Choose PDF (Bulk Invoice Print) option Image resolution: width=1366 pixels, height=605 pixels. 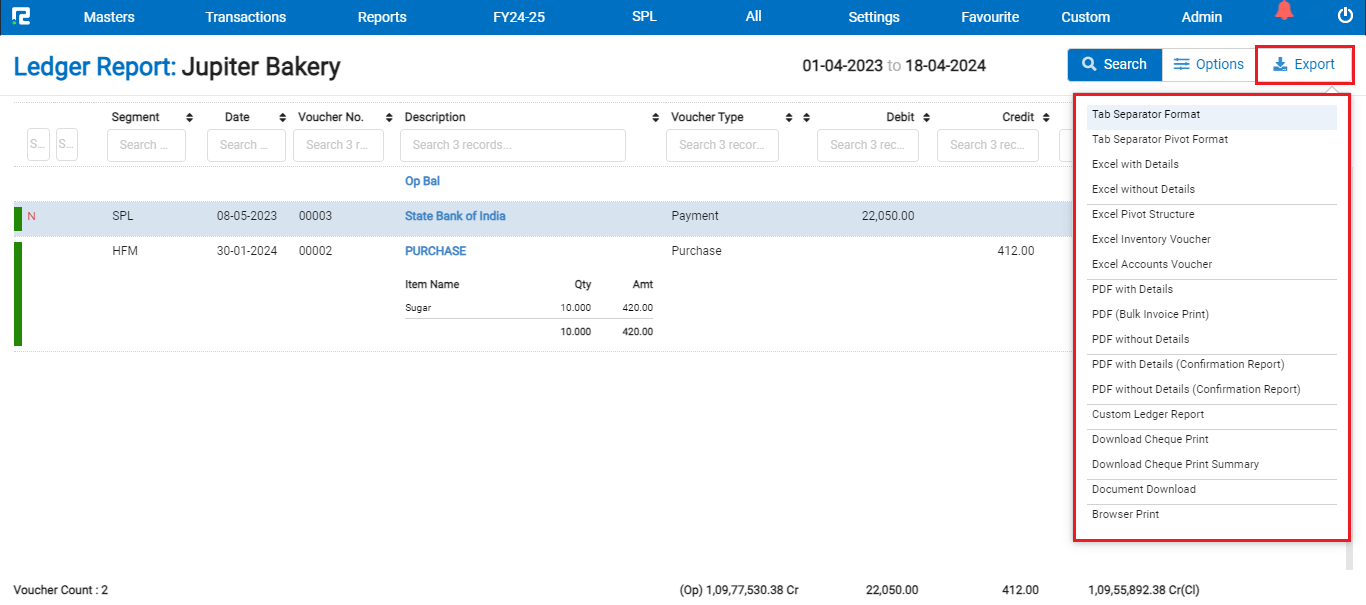point(1150,314)
